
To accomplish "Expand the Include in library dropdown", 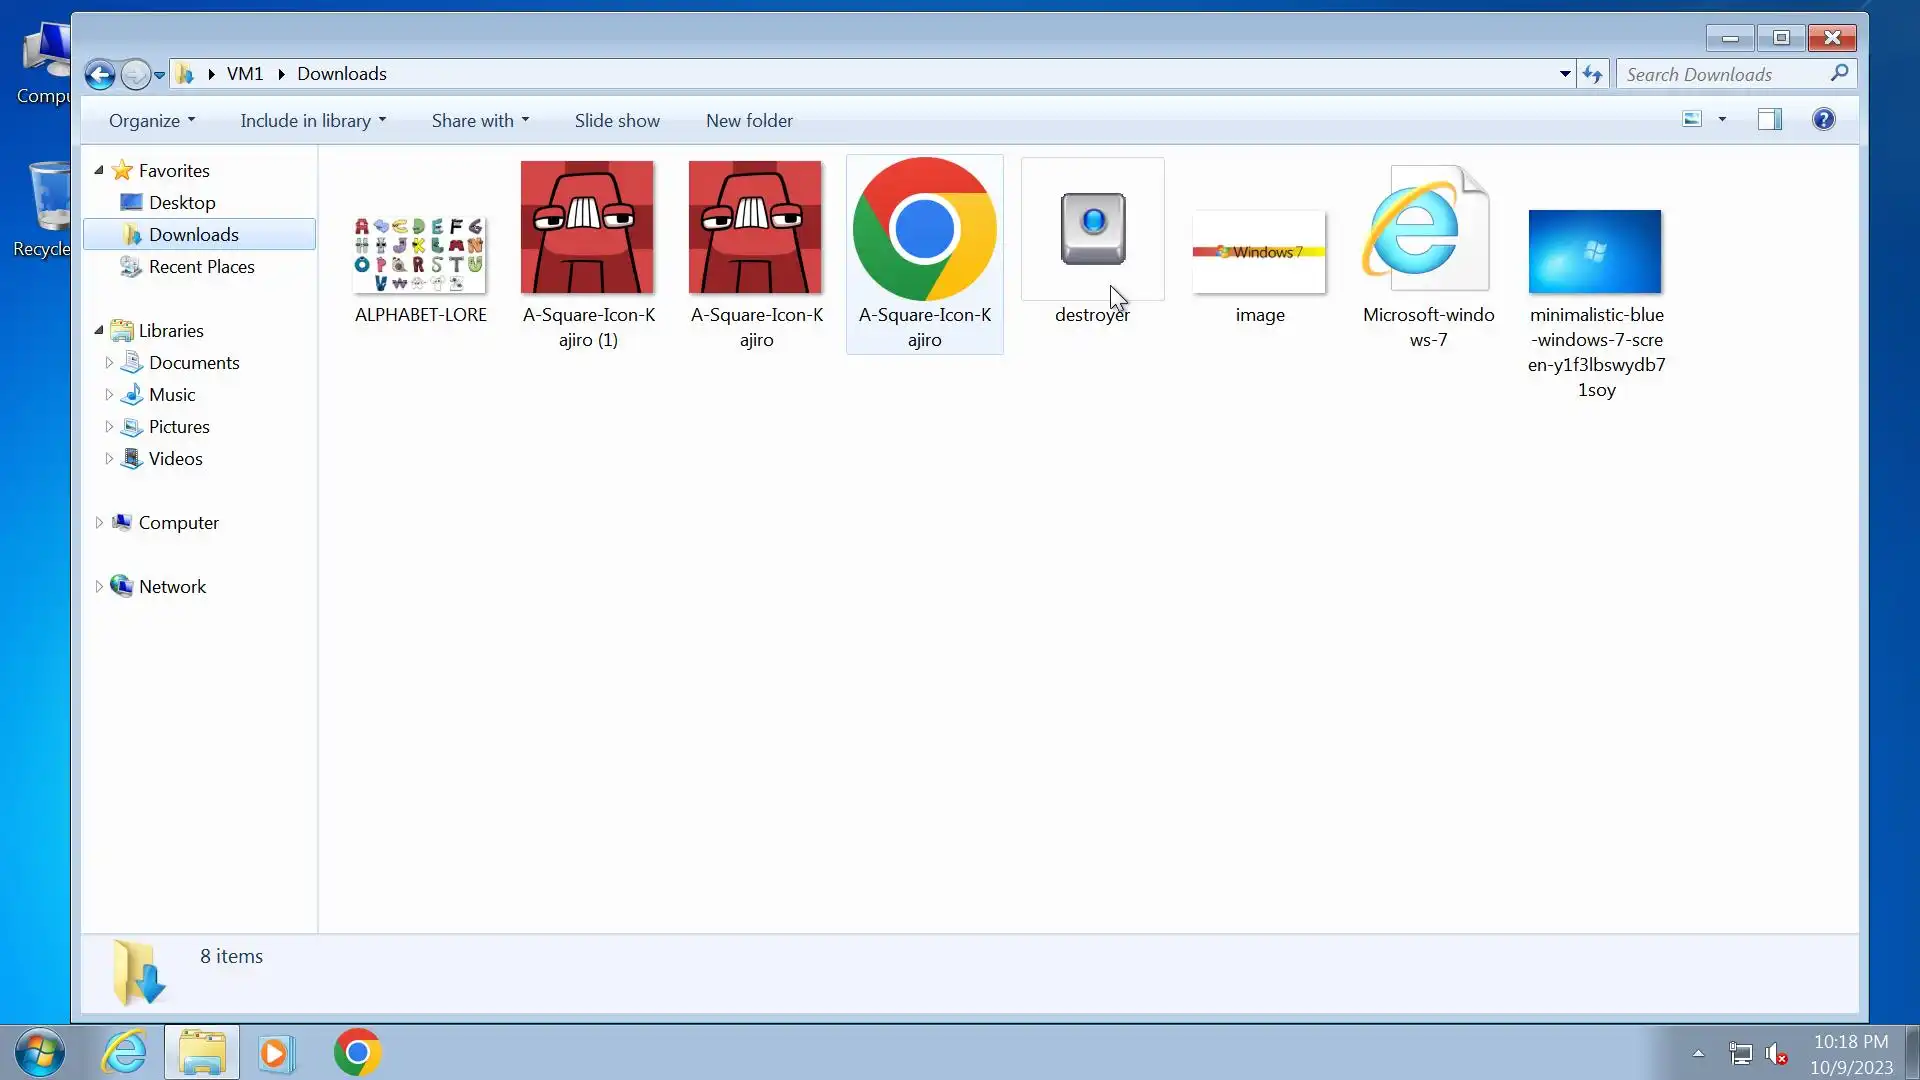I will pos(312,121).
